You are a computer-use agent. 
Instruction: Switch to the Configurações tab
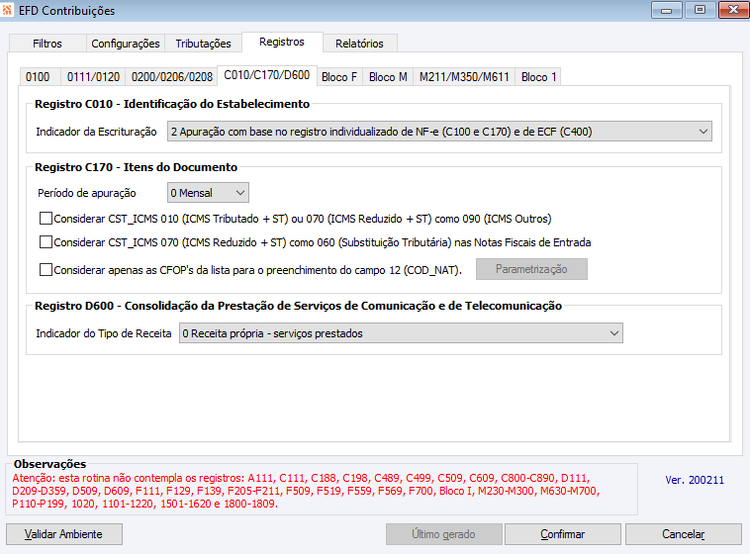(125, 44)
